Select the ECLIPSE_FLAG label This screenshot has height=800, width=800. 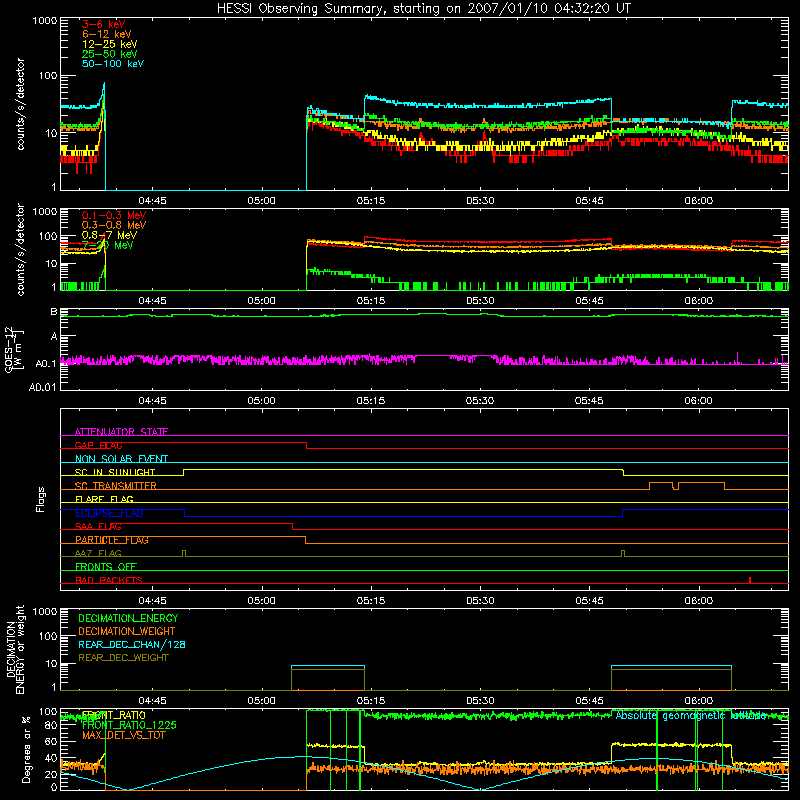tap(109, 513)
